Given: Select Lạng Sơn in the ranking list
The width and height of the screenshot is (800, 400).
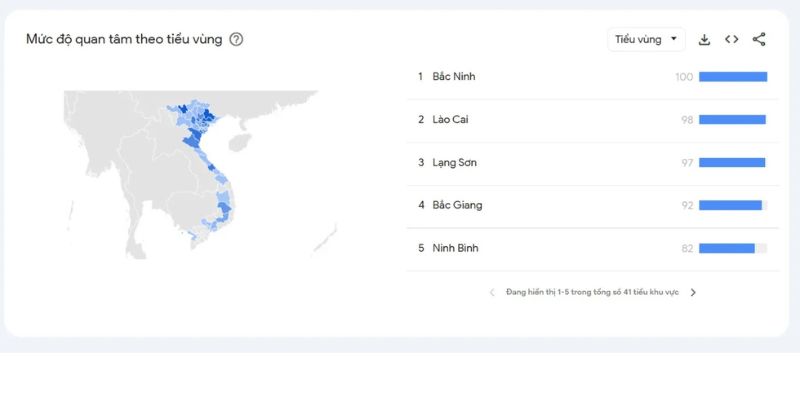Looking at the screenshot, I should tap(592, 162).
